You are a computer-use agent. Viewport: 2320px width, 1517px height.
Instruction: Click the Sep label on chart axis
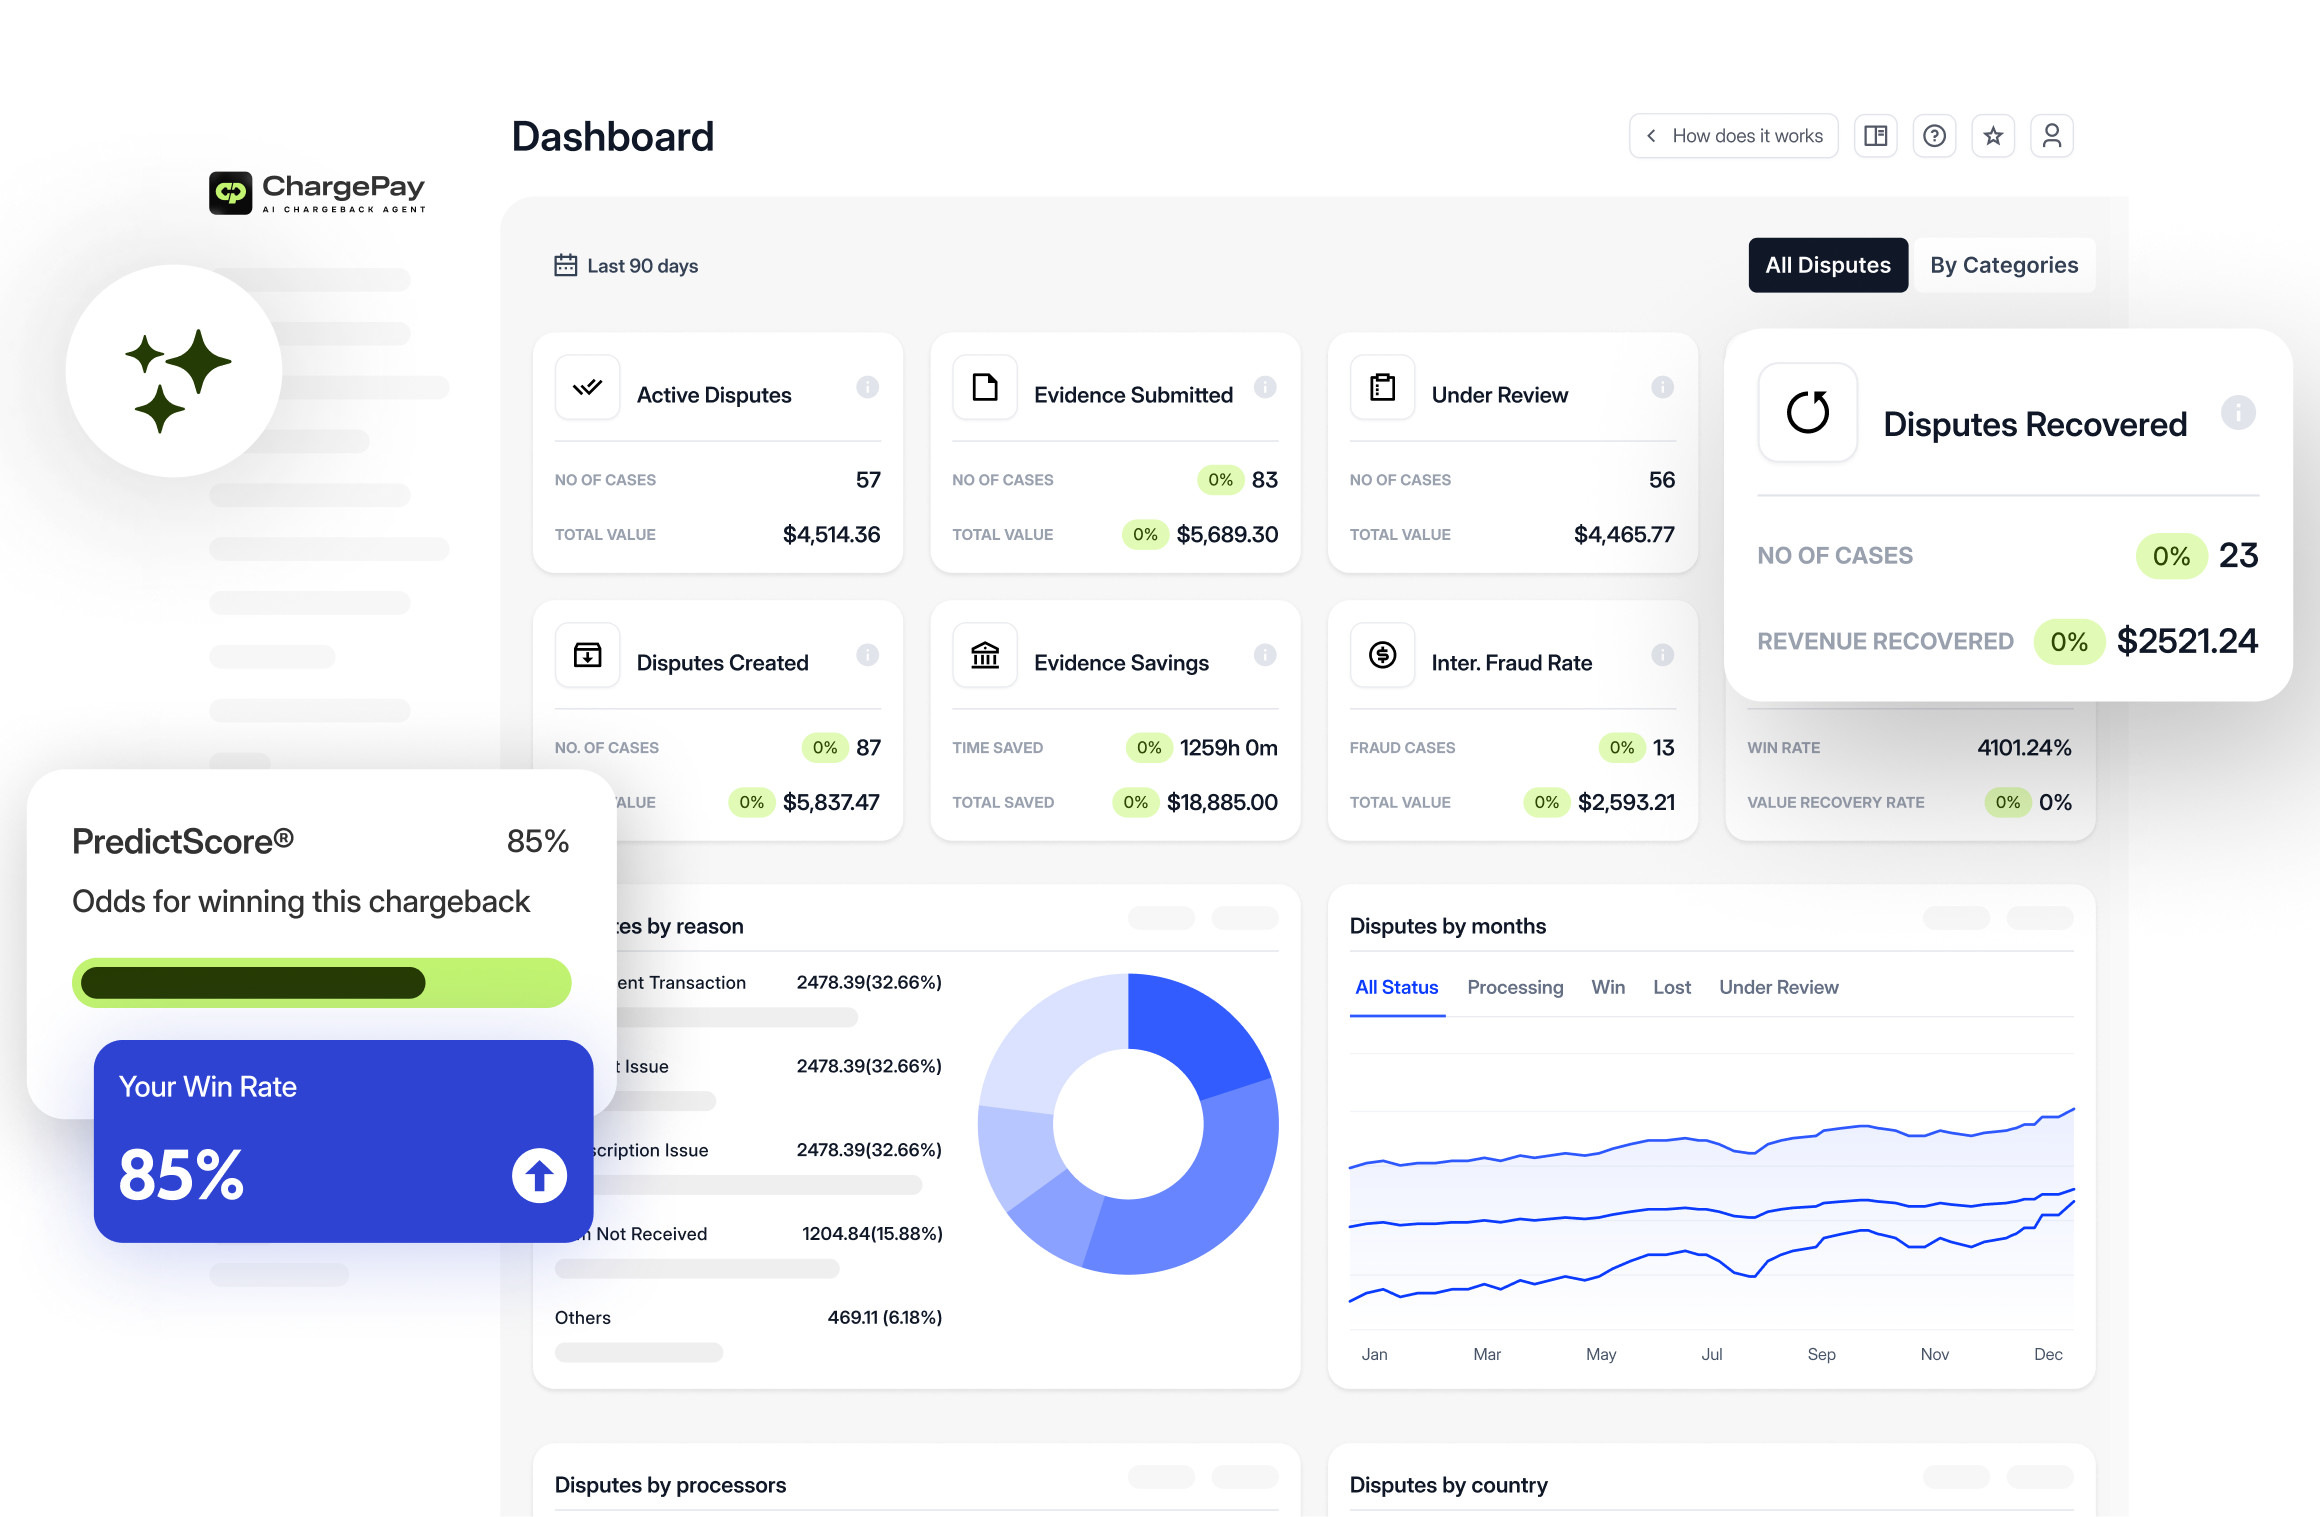coord(1821,1354)
